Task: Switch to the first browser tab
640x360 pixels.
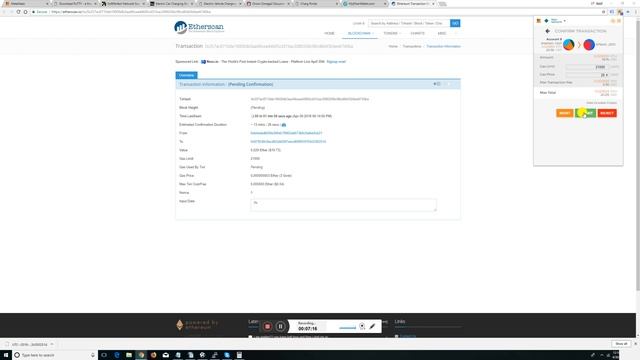Action: (25, 4)
